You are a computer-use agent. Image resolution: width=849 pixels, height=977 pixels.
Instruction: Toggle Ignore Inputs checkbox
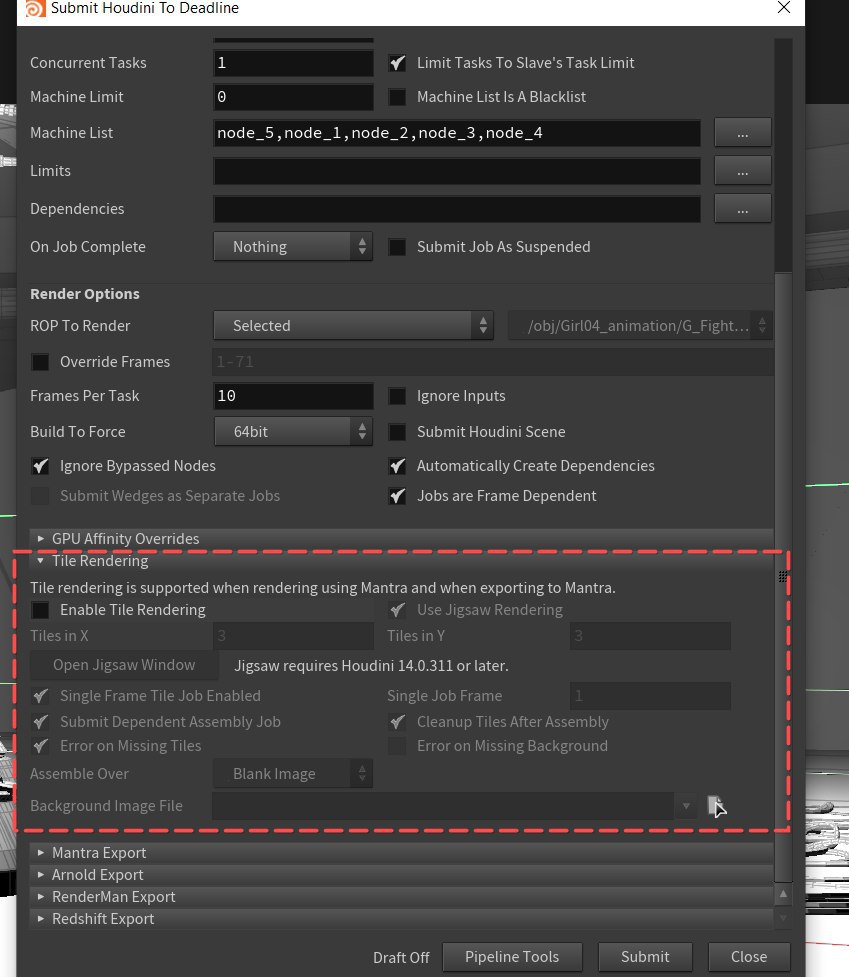[x=397, y=396]
